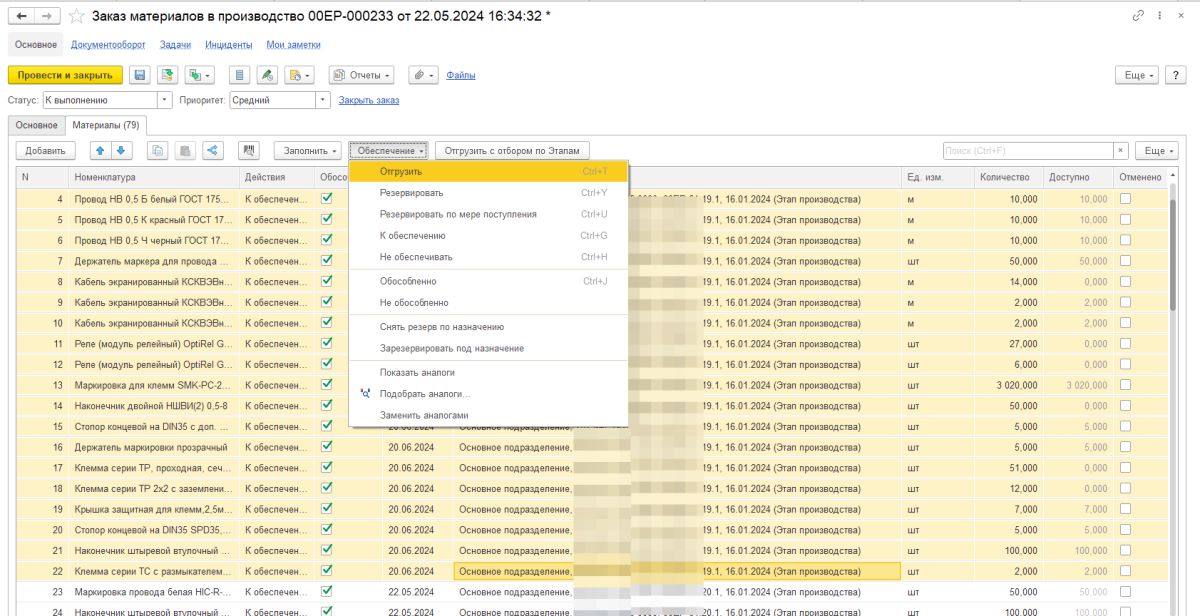
Task: Open the Приоритет dropdown list
Action: click(322, 100)
